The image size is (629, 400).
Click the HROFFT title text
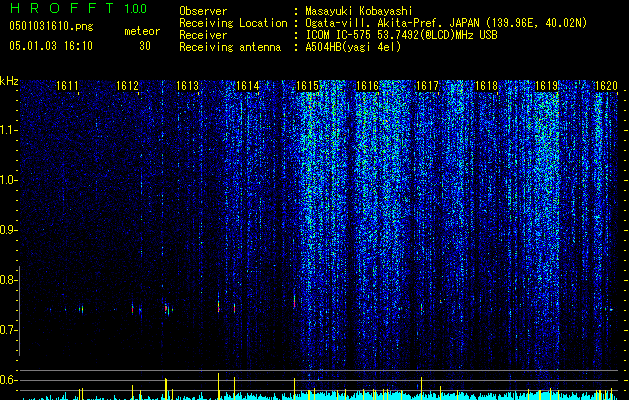pos(63,8)
